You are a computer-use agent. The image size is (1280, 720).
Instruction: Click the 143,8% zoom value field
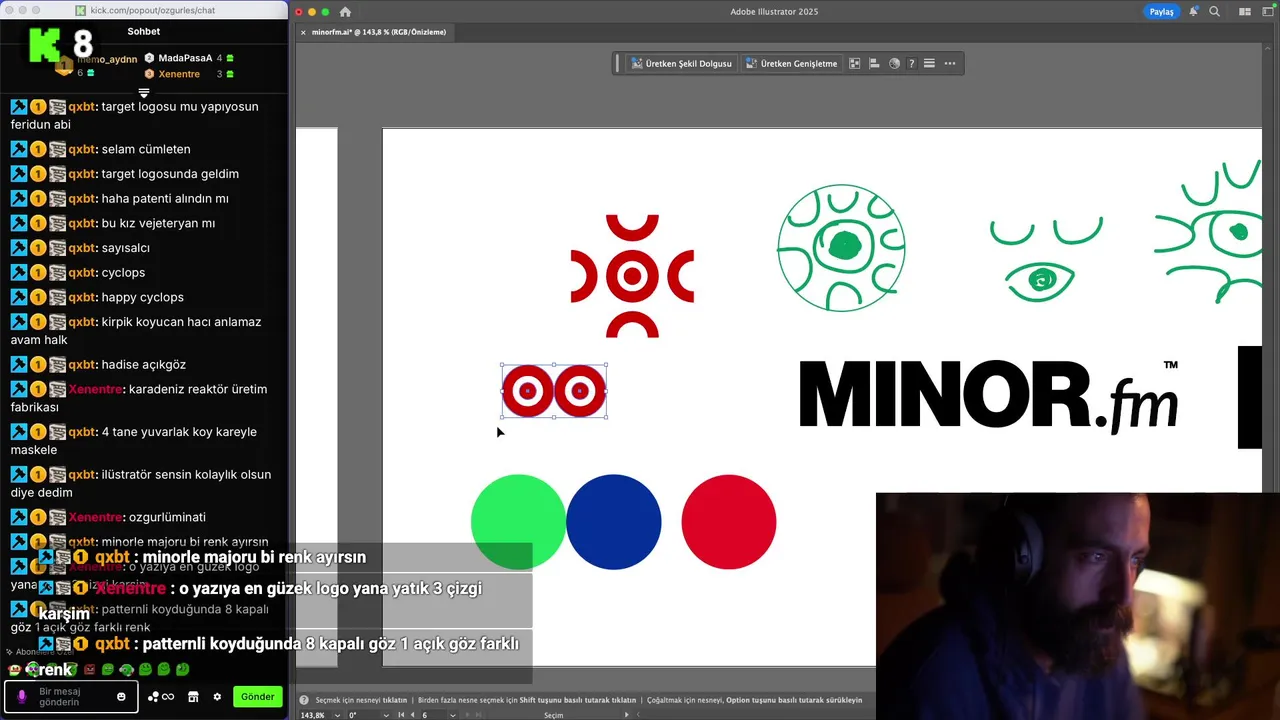point(313,715)
